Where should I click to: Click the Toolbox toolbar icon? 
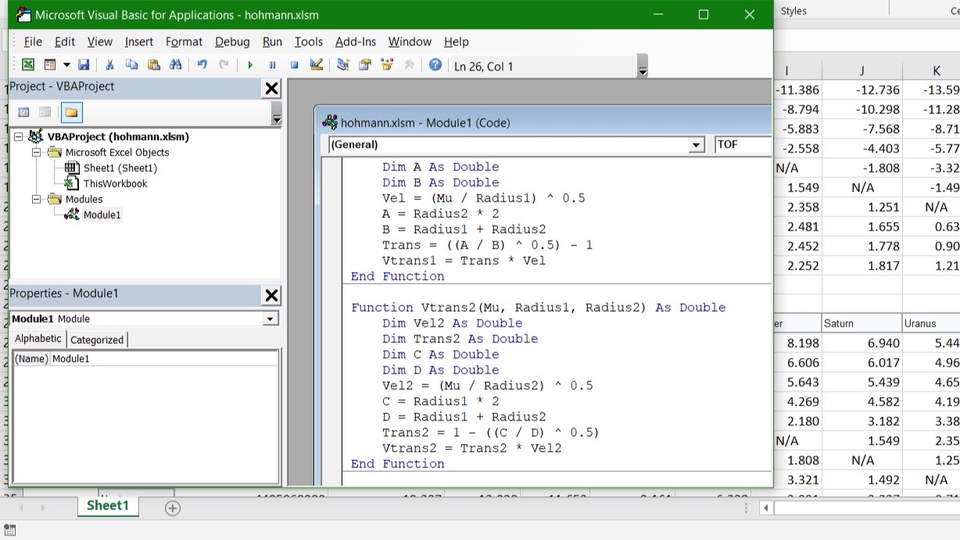[409, 64]
